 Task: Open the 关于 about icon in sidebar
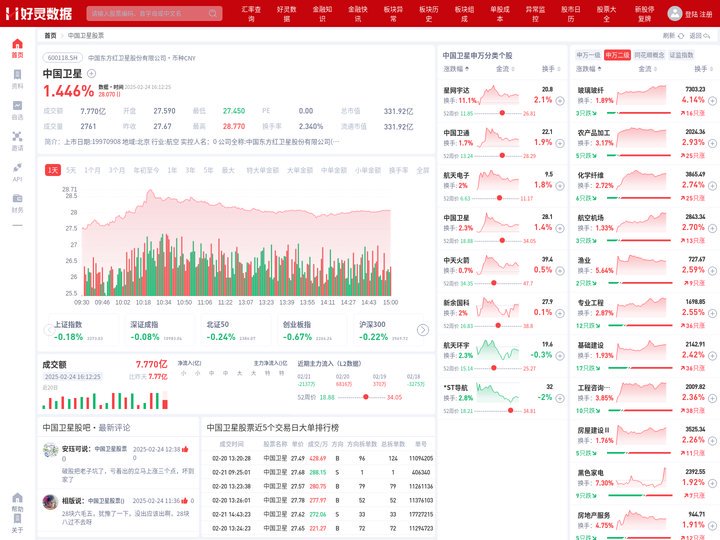tap(17, 518)
